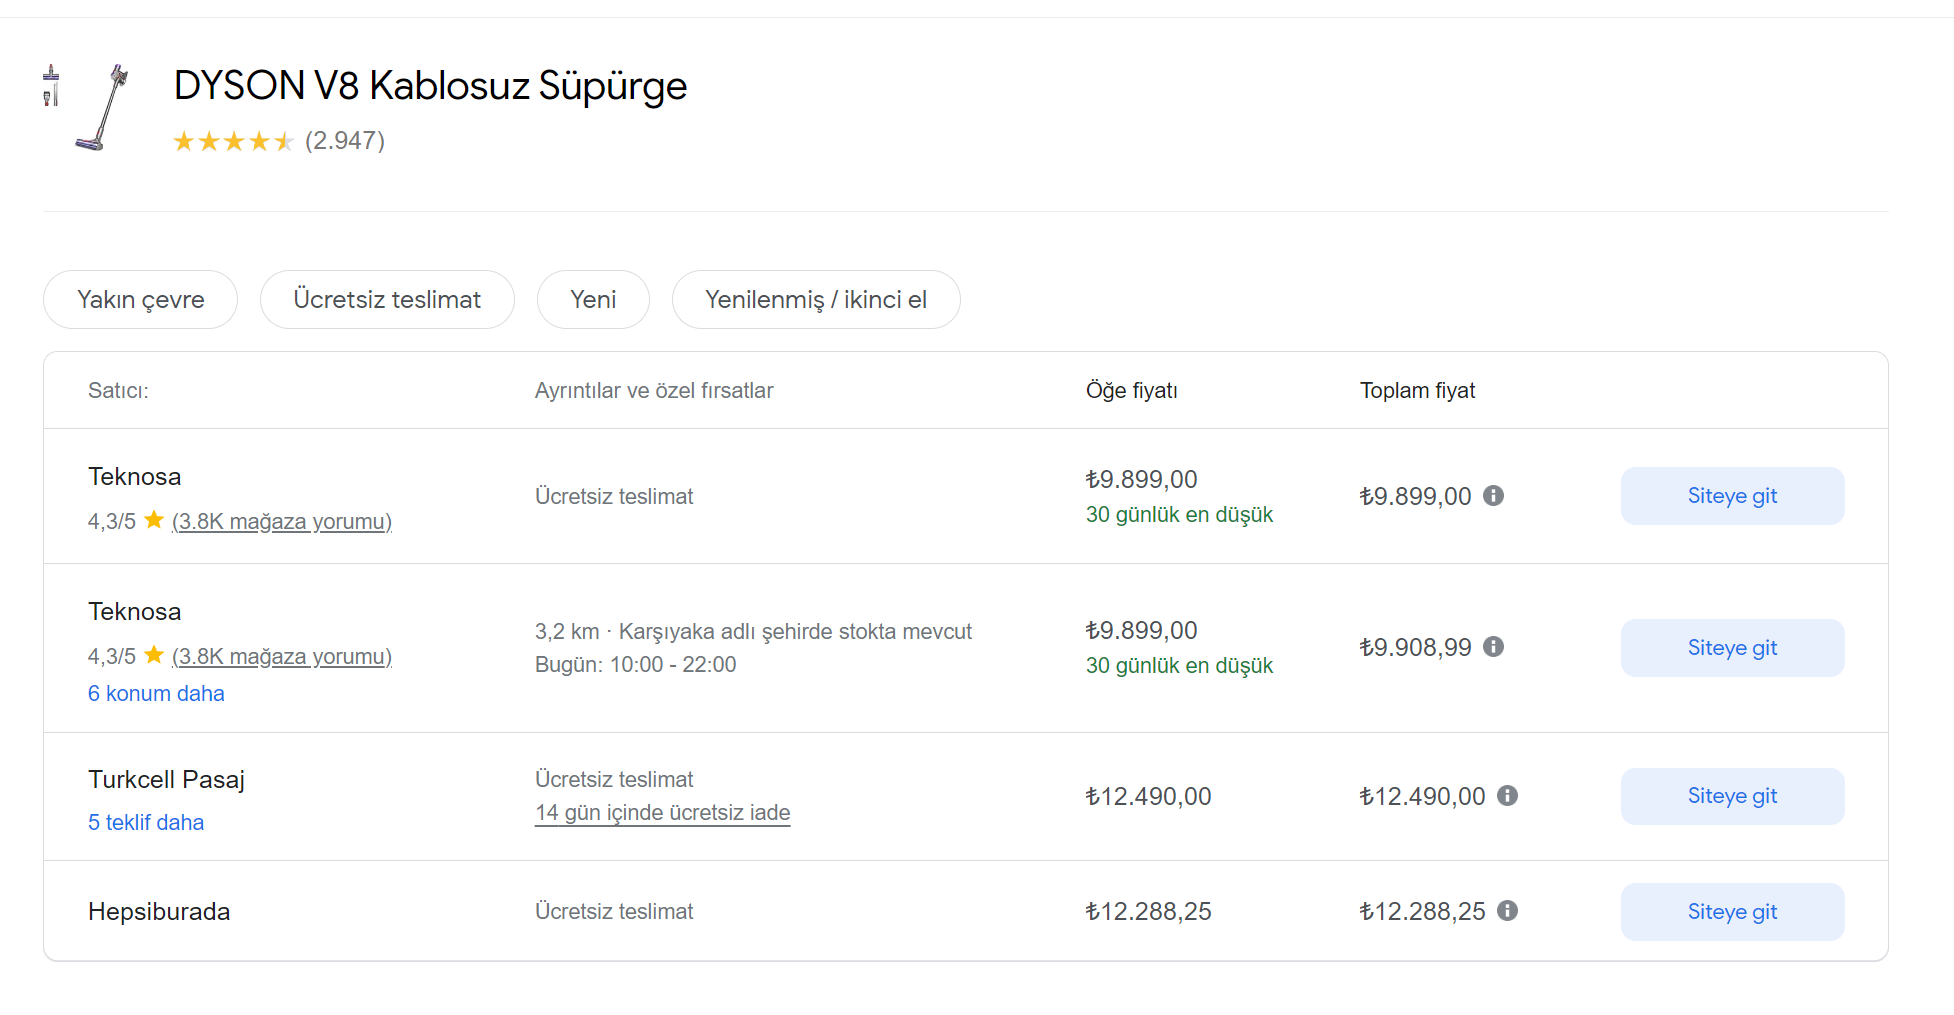Screen dimensions: 1954x1015
Task: Open "14 gün içinde ücretsiz iade" link
Action: (x=662, y=813)
